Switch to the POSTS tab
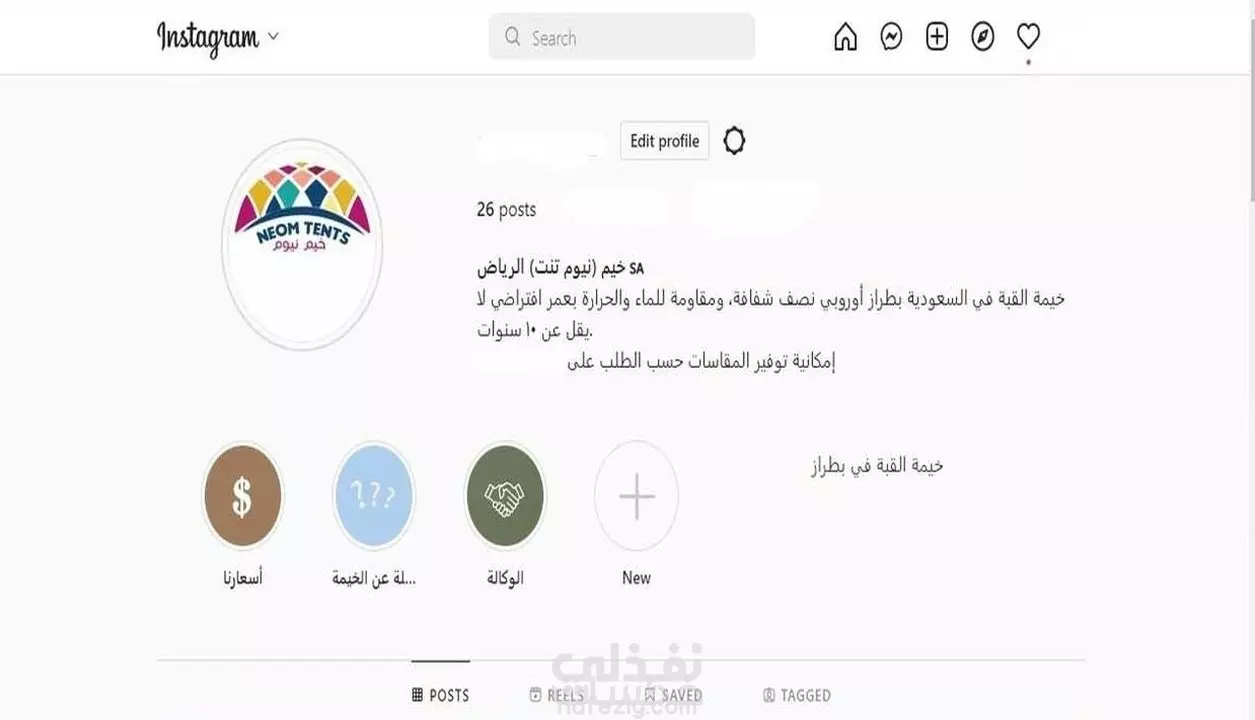1255x720 pixels. (440, 694)
